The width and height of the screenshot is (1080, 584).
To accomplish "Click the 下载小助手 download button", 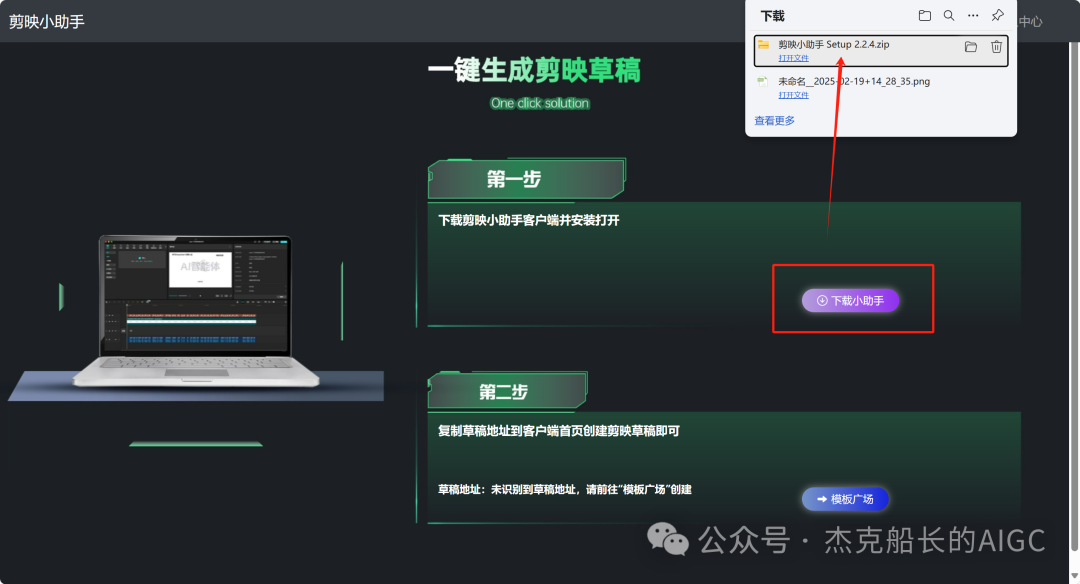I will pyautogui.click(x=850, y=300).
